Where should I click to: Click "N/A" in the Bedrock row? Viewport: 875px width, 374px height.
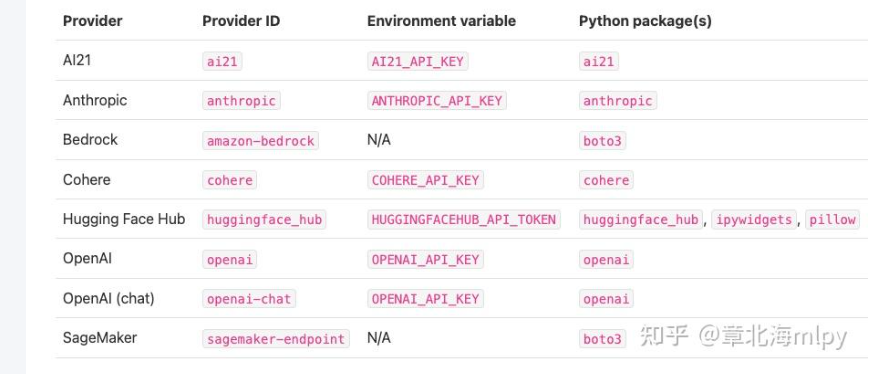pos(379,140)
